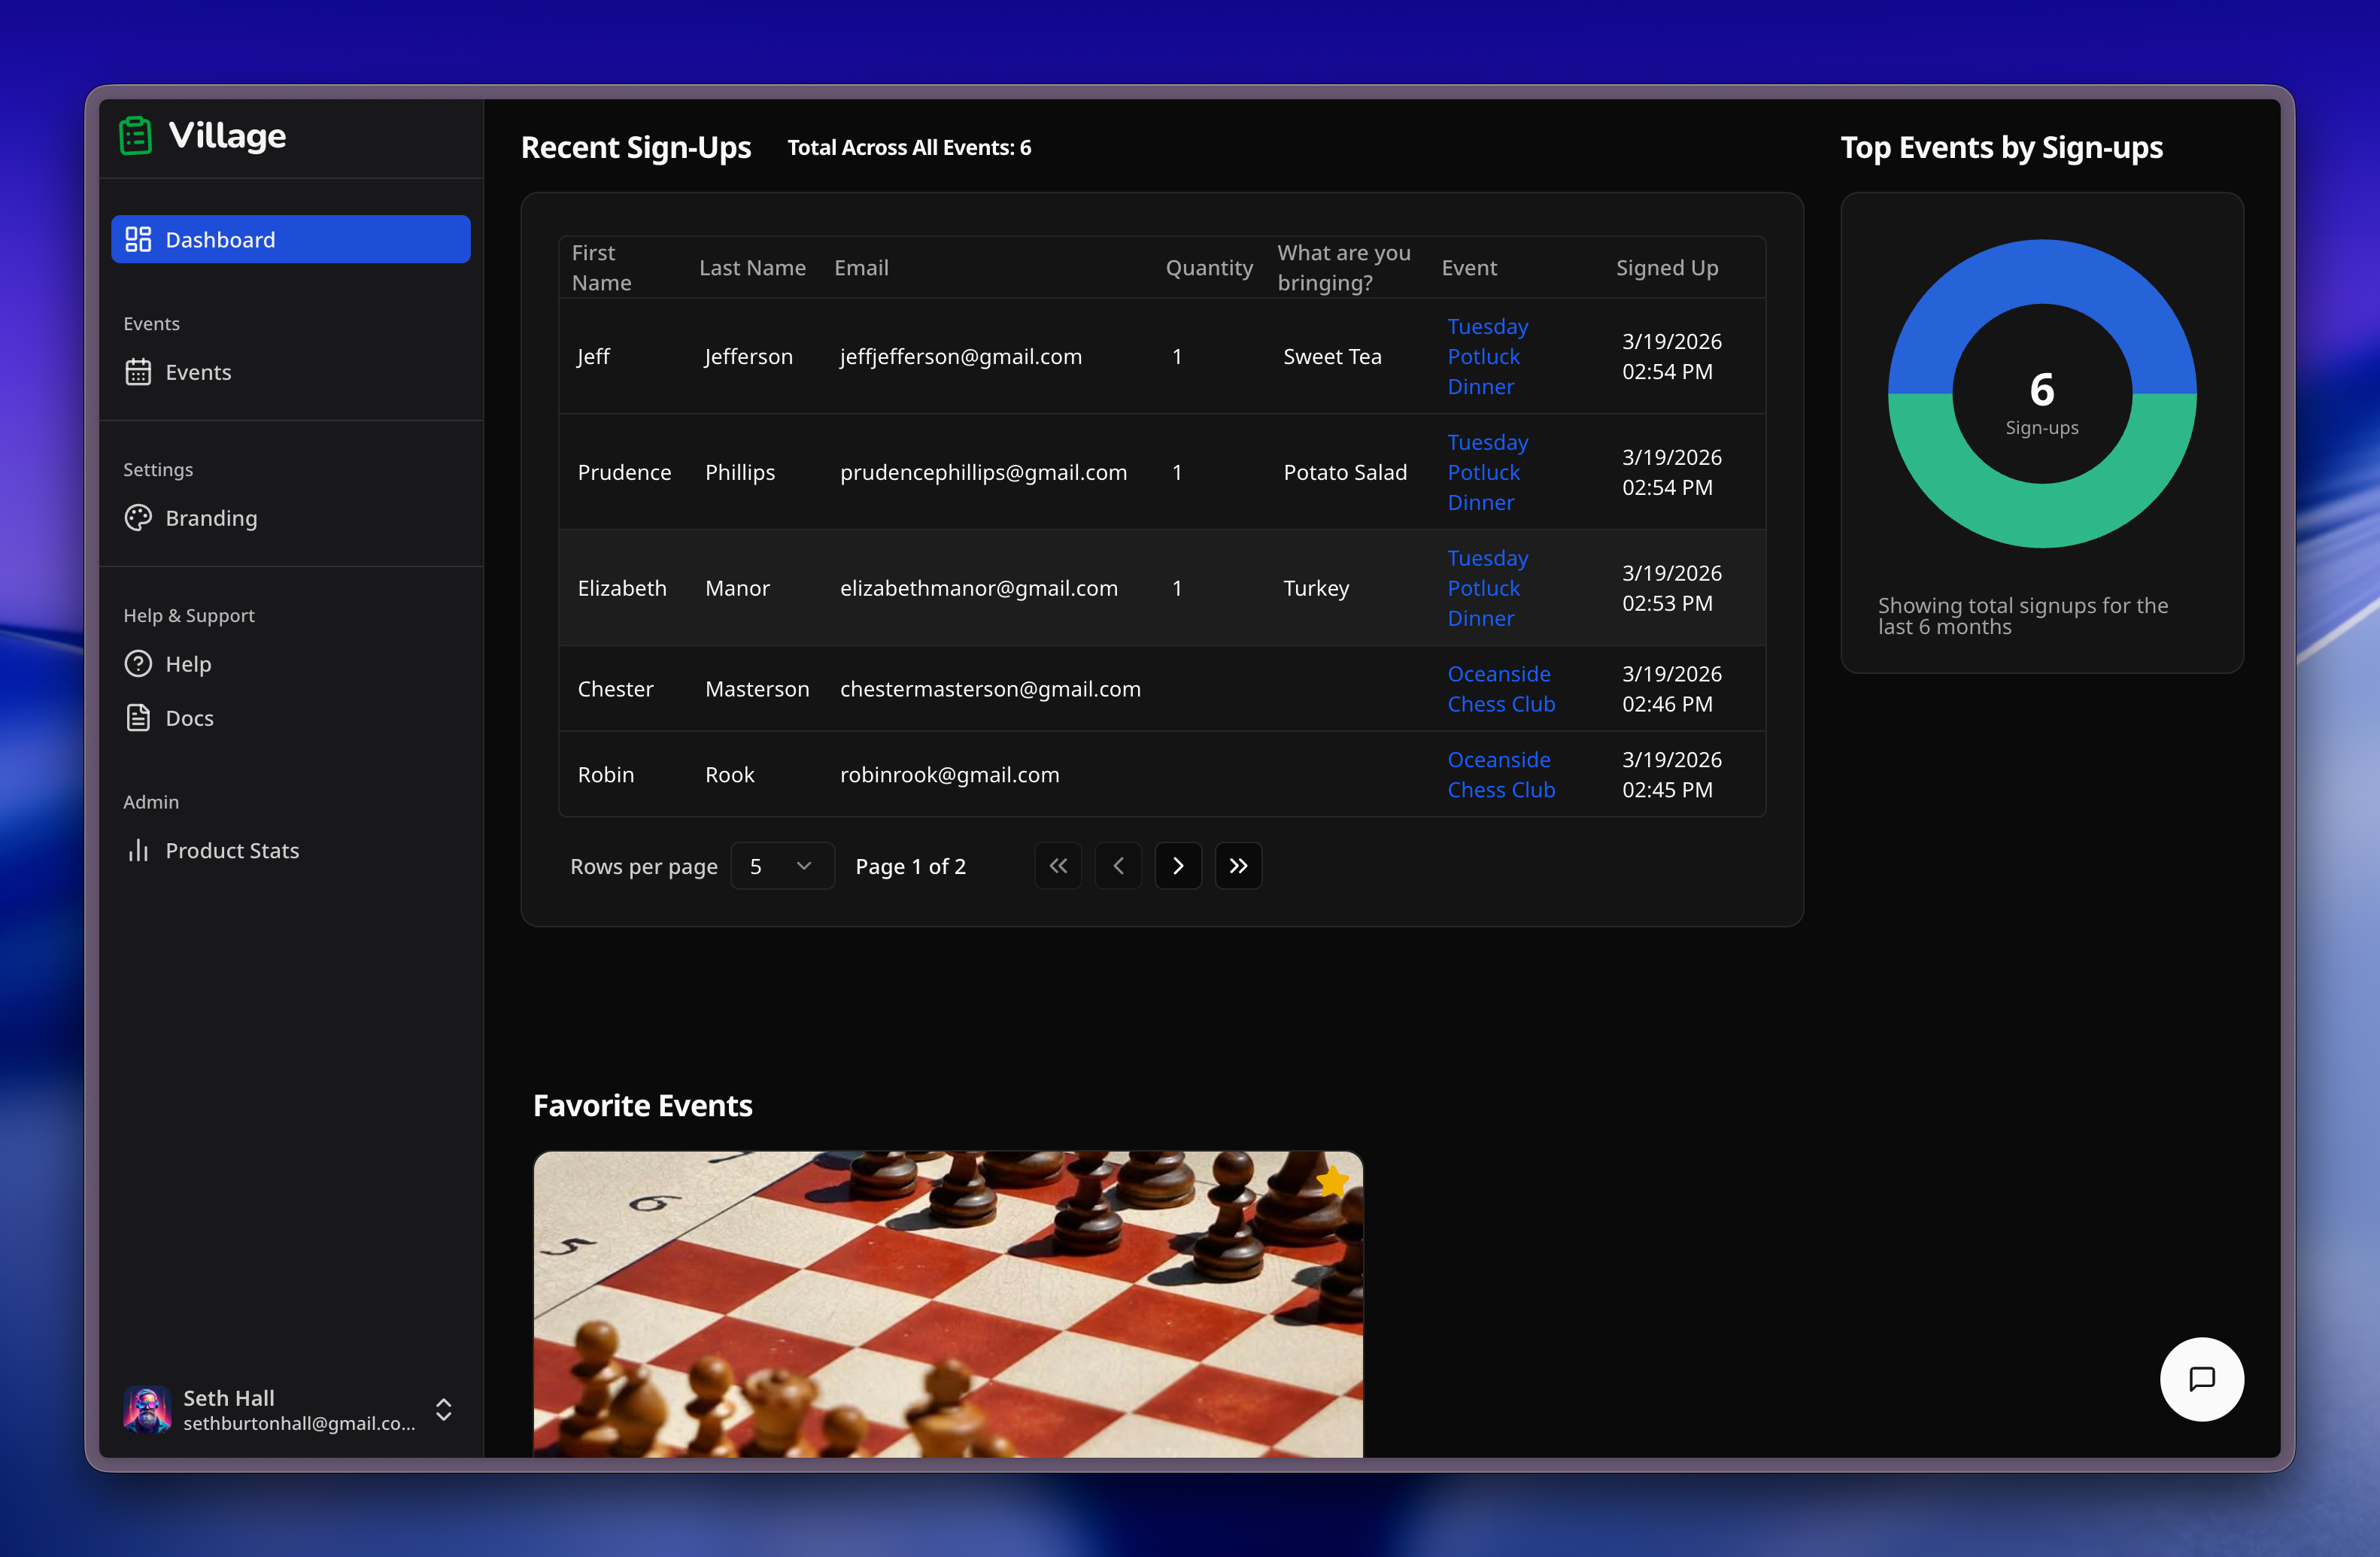Open the chess board favorite event thumbnail

pos(947,1304)
